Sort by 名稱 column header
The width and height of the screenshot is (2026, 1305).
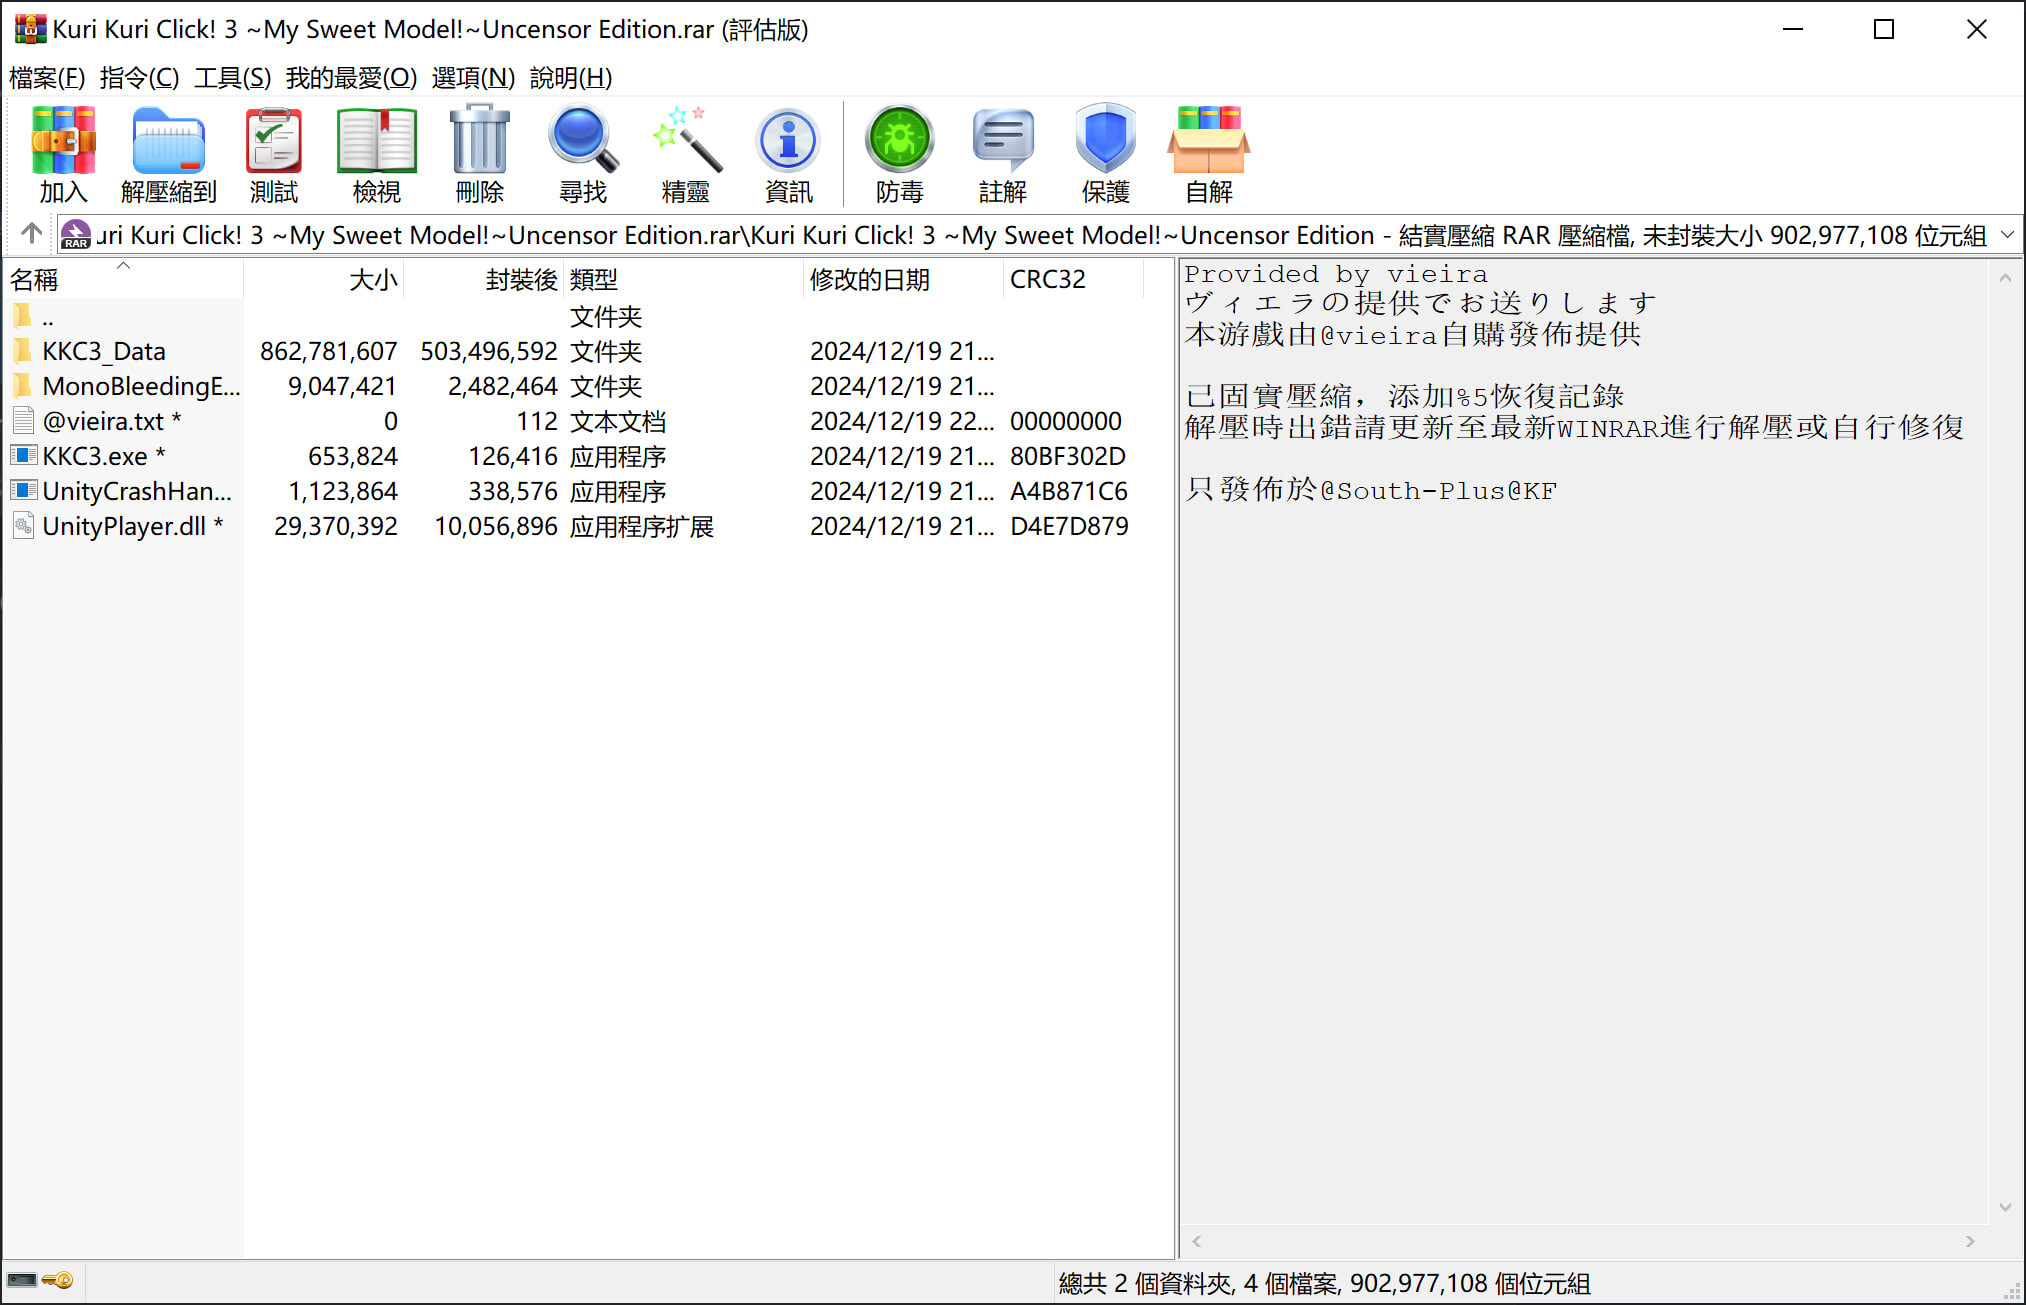point(34,280)
